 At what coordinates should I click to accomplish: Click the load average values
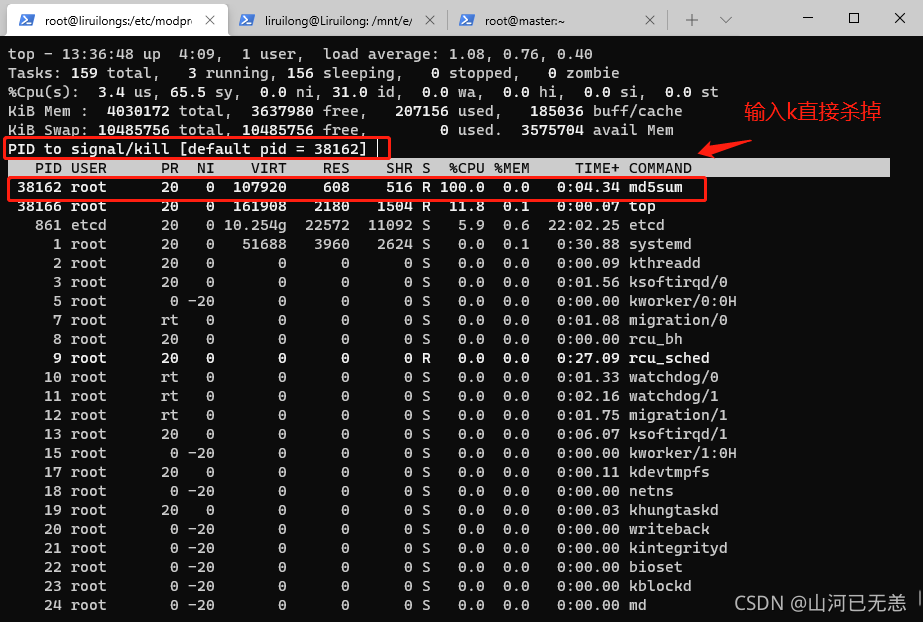click(520, 54)
